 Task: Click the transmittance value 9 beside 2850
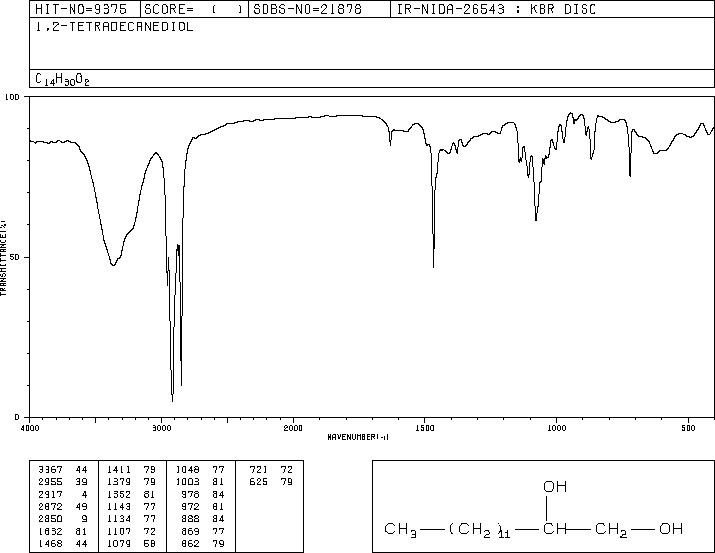click(x=84, y=519)
